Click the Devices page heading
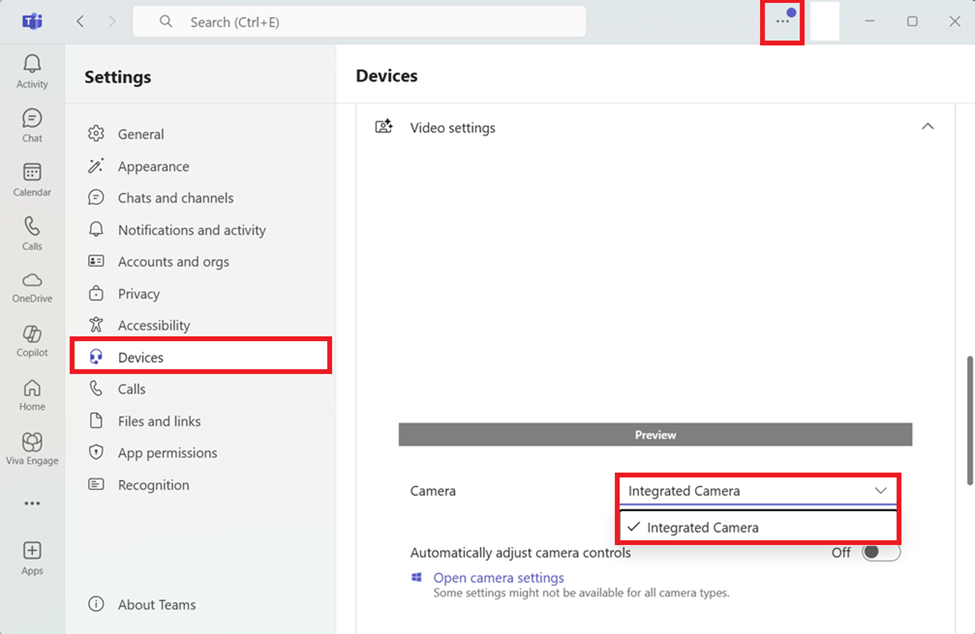 387,76
